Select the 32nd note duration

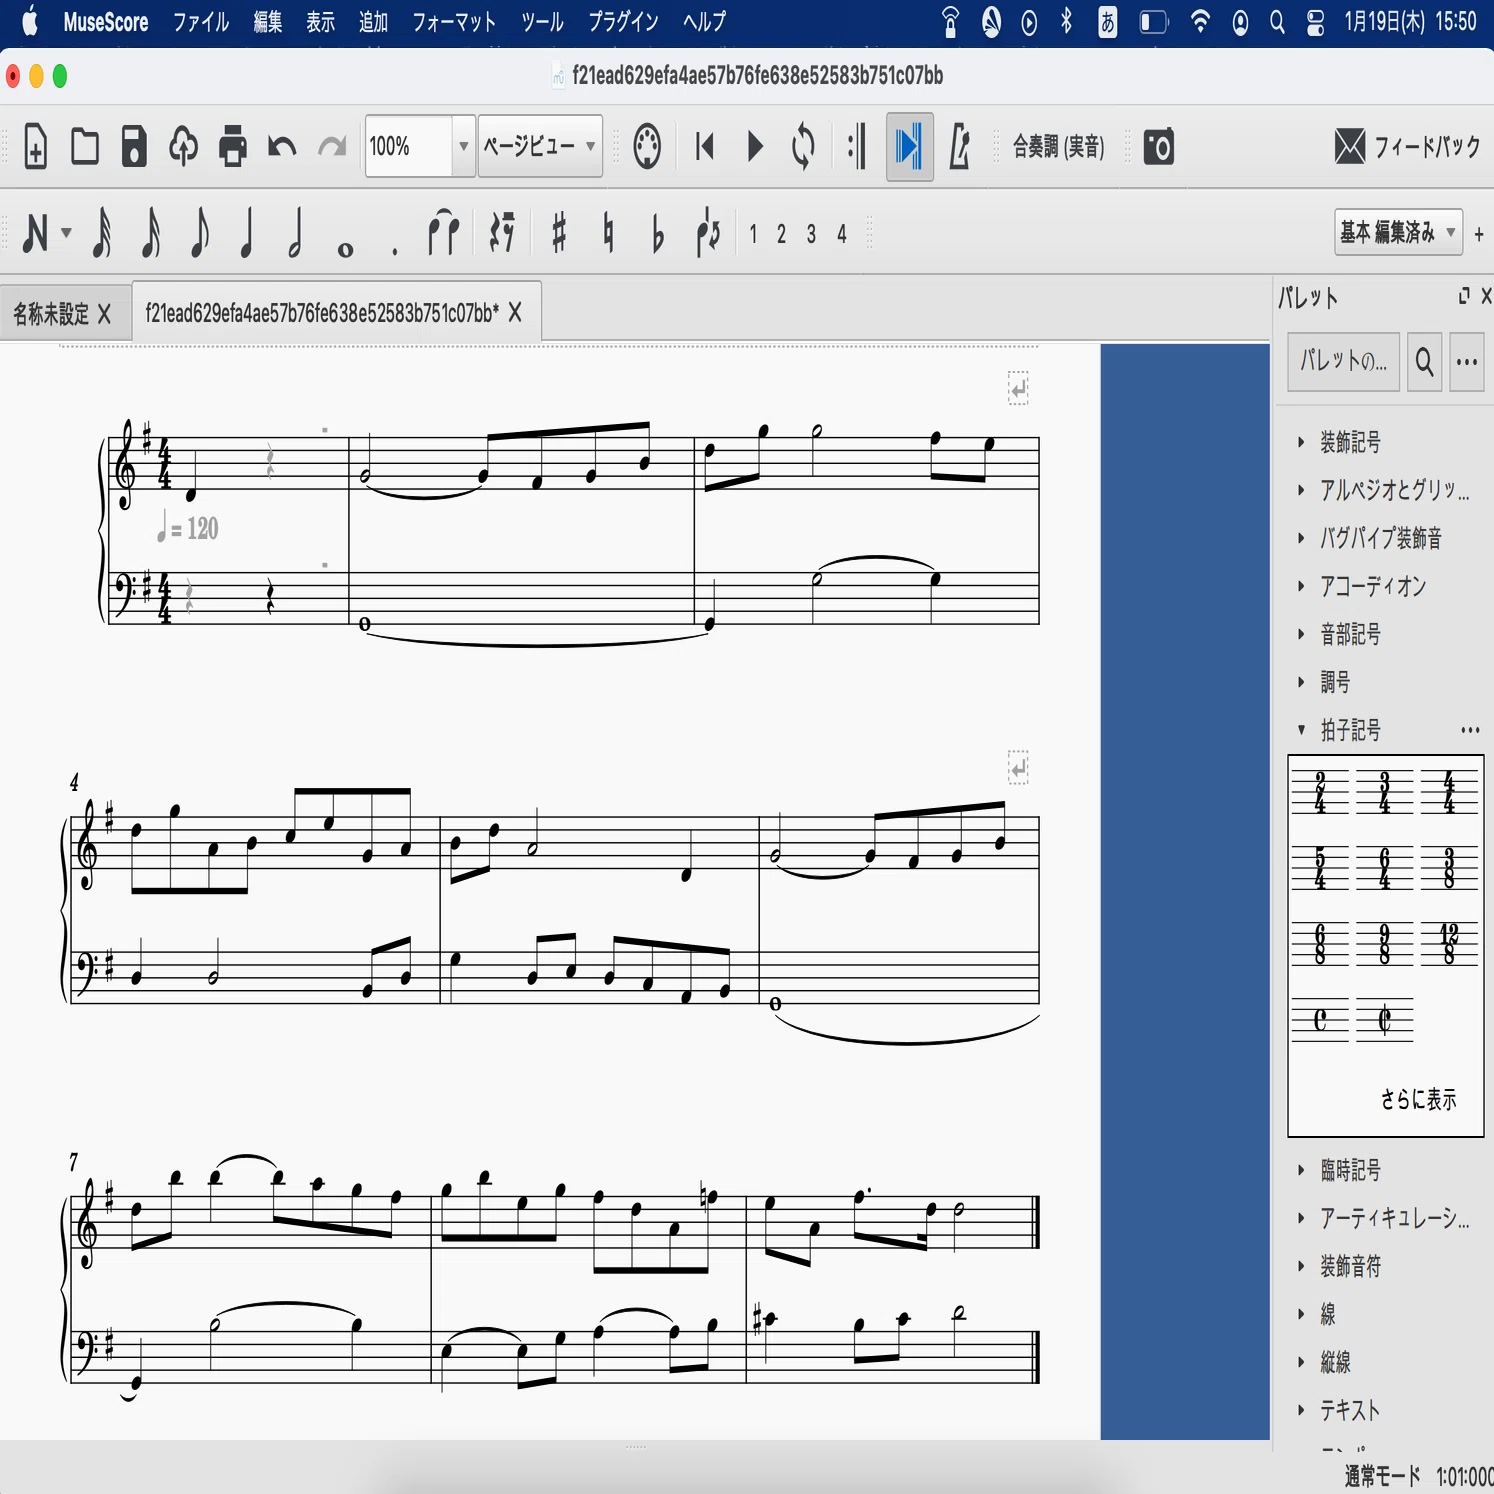pyautogui.click(x=101, y=233)
